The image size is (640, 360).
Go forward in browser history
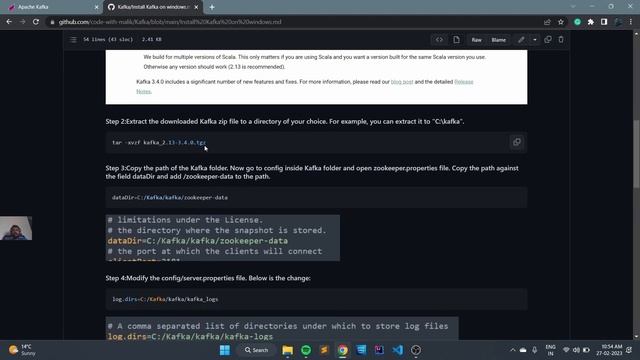point(22,22)
